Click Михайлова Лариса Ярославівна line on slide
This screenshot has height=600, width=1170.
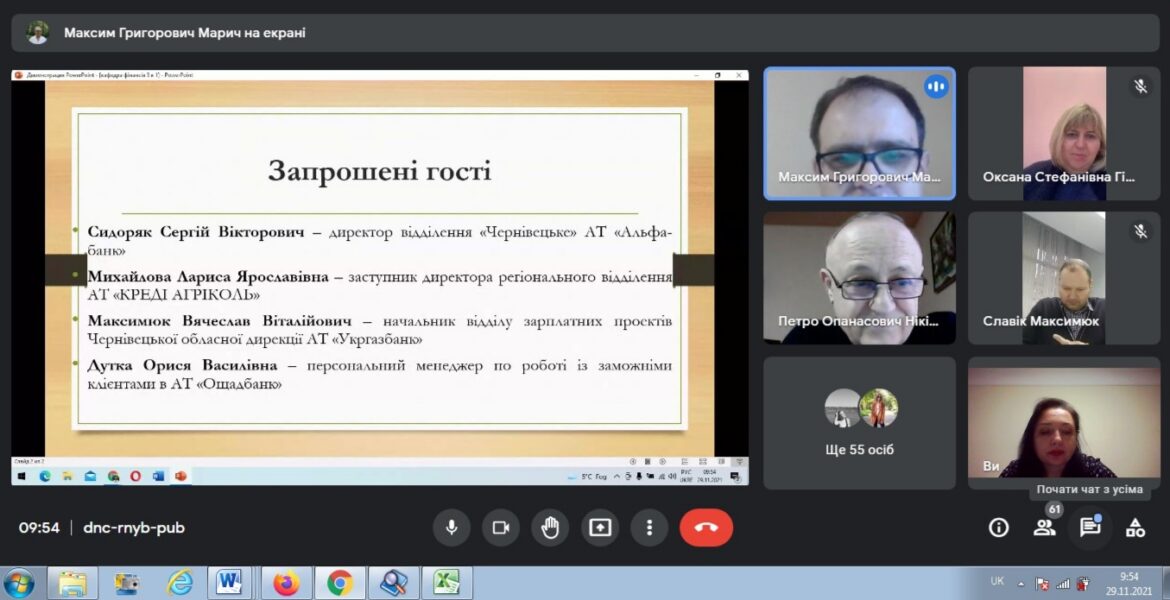coord(380,286)
